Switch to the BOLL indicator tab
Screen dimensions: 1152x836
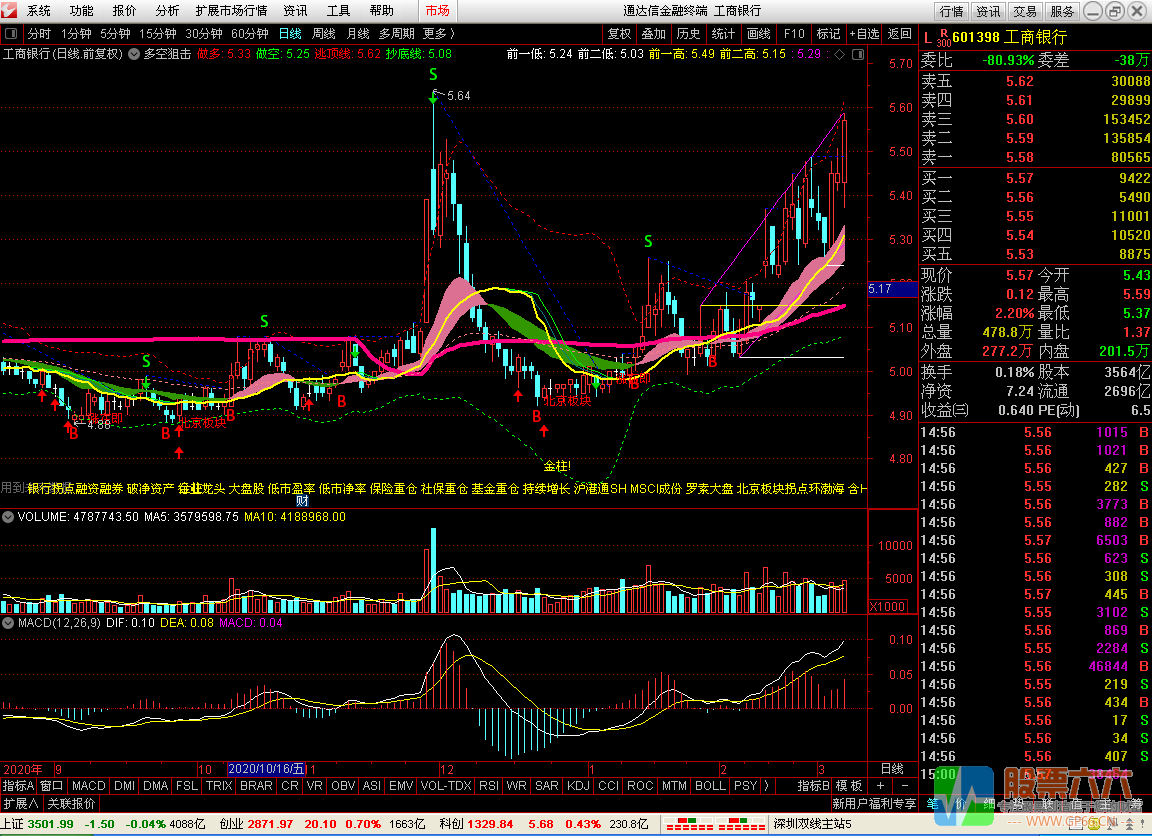pos(710,785)
